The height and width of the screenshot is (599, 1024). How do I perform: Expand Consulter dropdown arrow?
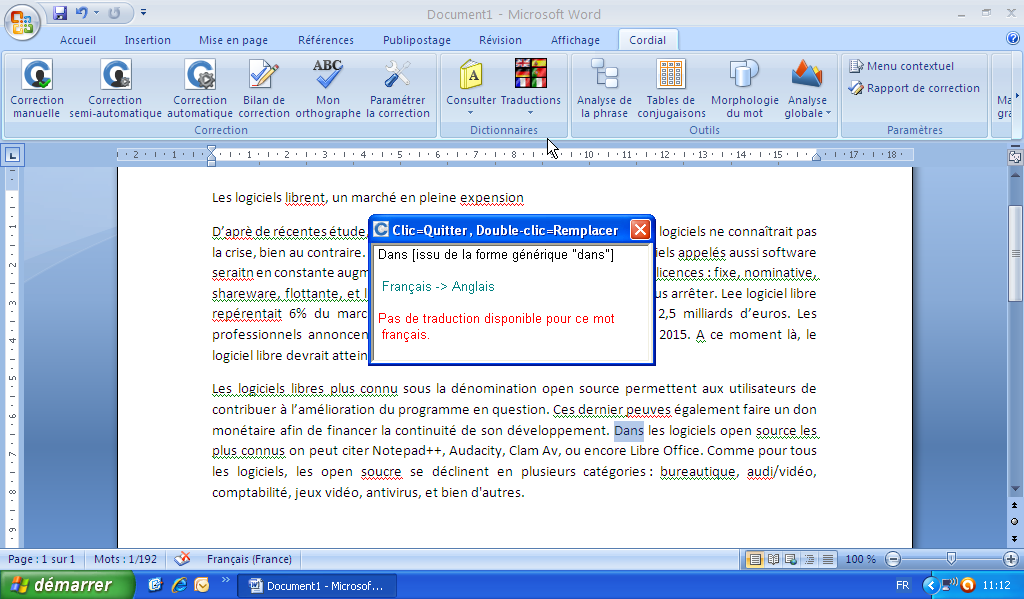(470, 113)
